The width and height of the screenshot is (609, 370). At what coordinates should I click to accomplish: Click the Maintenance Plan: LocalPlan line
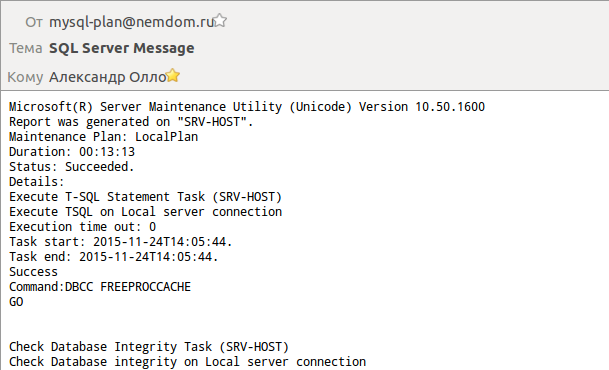104,137
